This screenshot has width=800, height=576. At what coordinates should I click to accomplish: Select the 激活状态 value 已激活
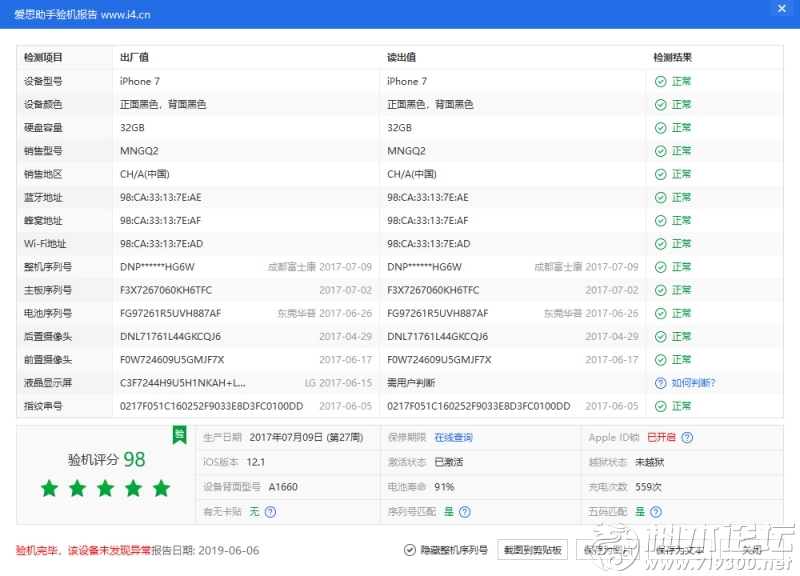point(448,462)
